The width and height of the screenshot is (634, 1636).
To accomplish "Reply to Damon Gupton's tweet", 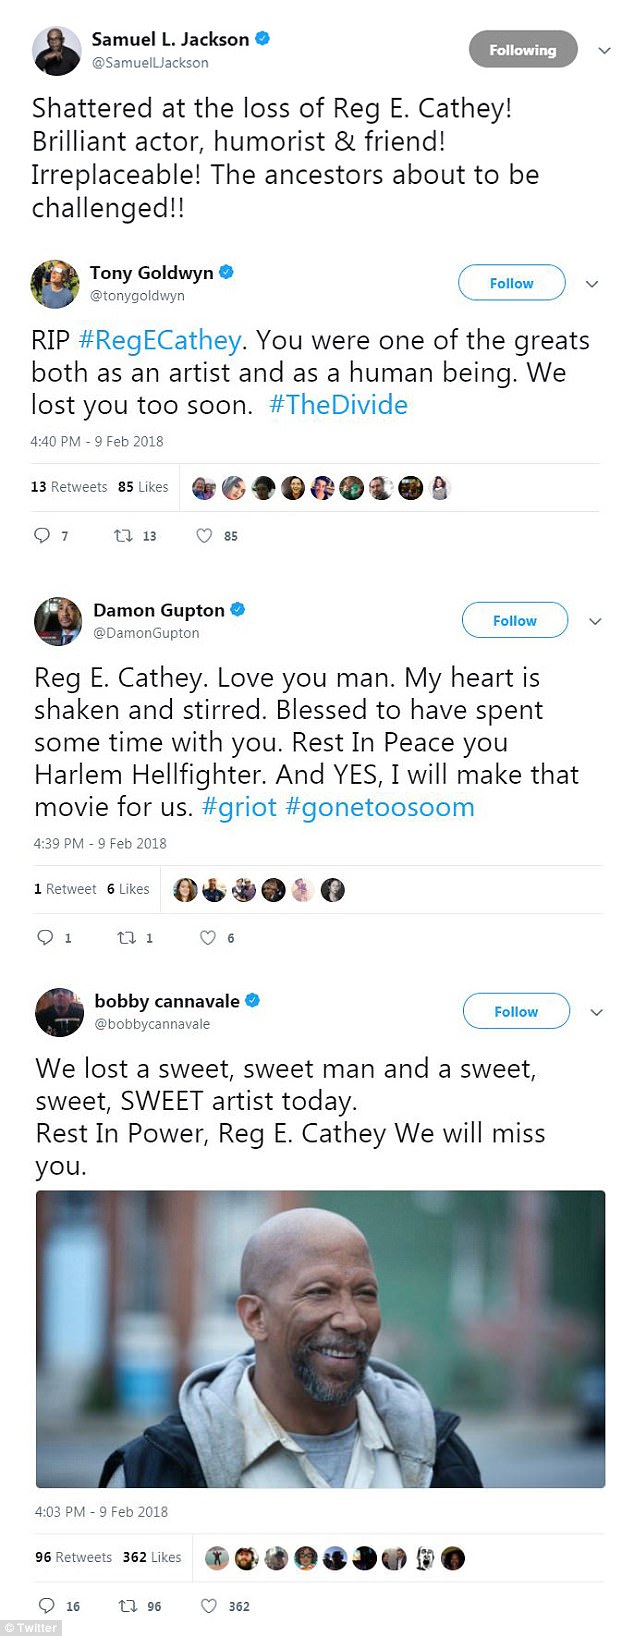I will [x=45, y=938].
